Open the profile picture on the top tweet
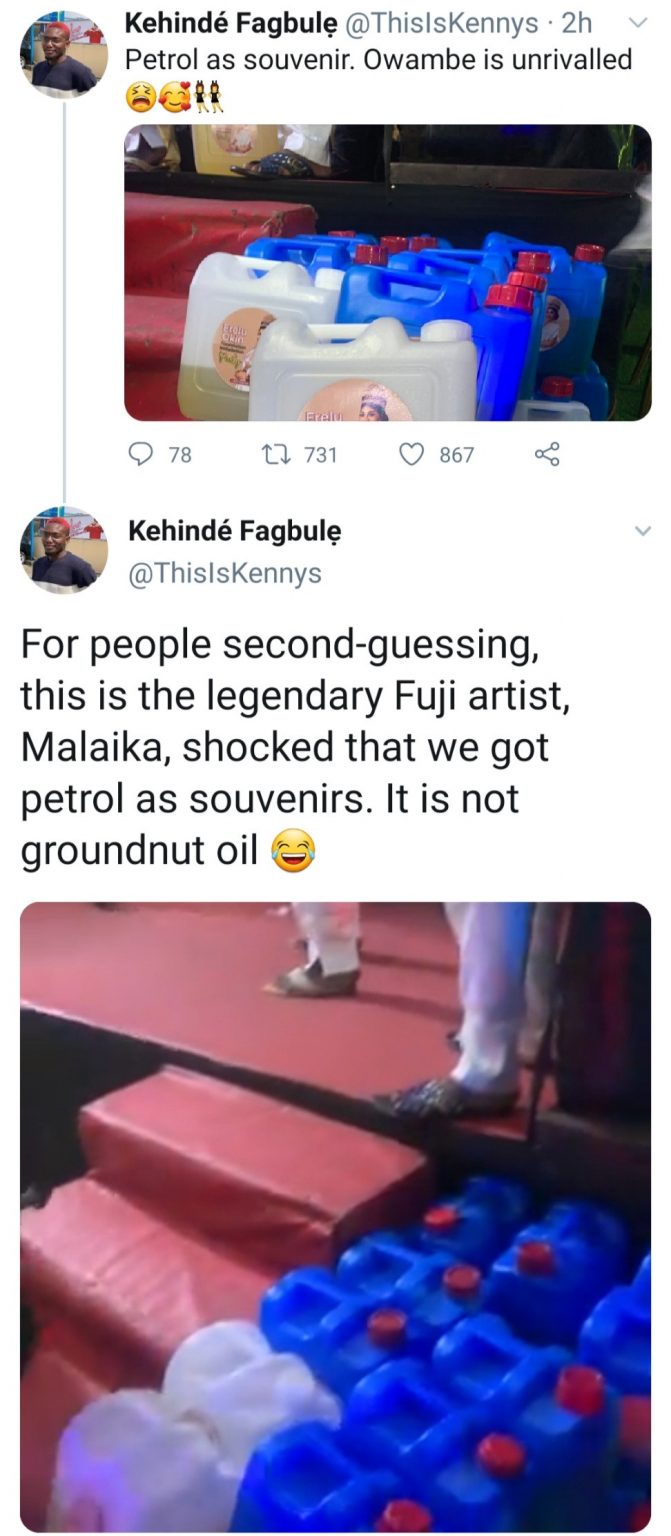Image resolution: width=671 pixels, height=1536 pixels. click(x=64, y=53)
